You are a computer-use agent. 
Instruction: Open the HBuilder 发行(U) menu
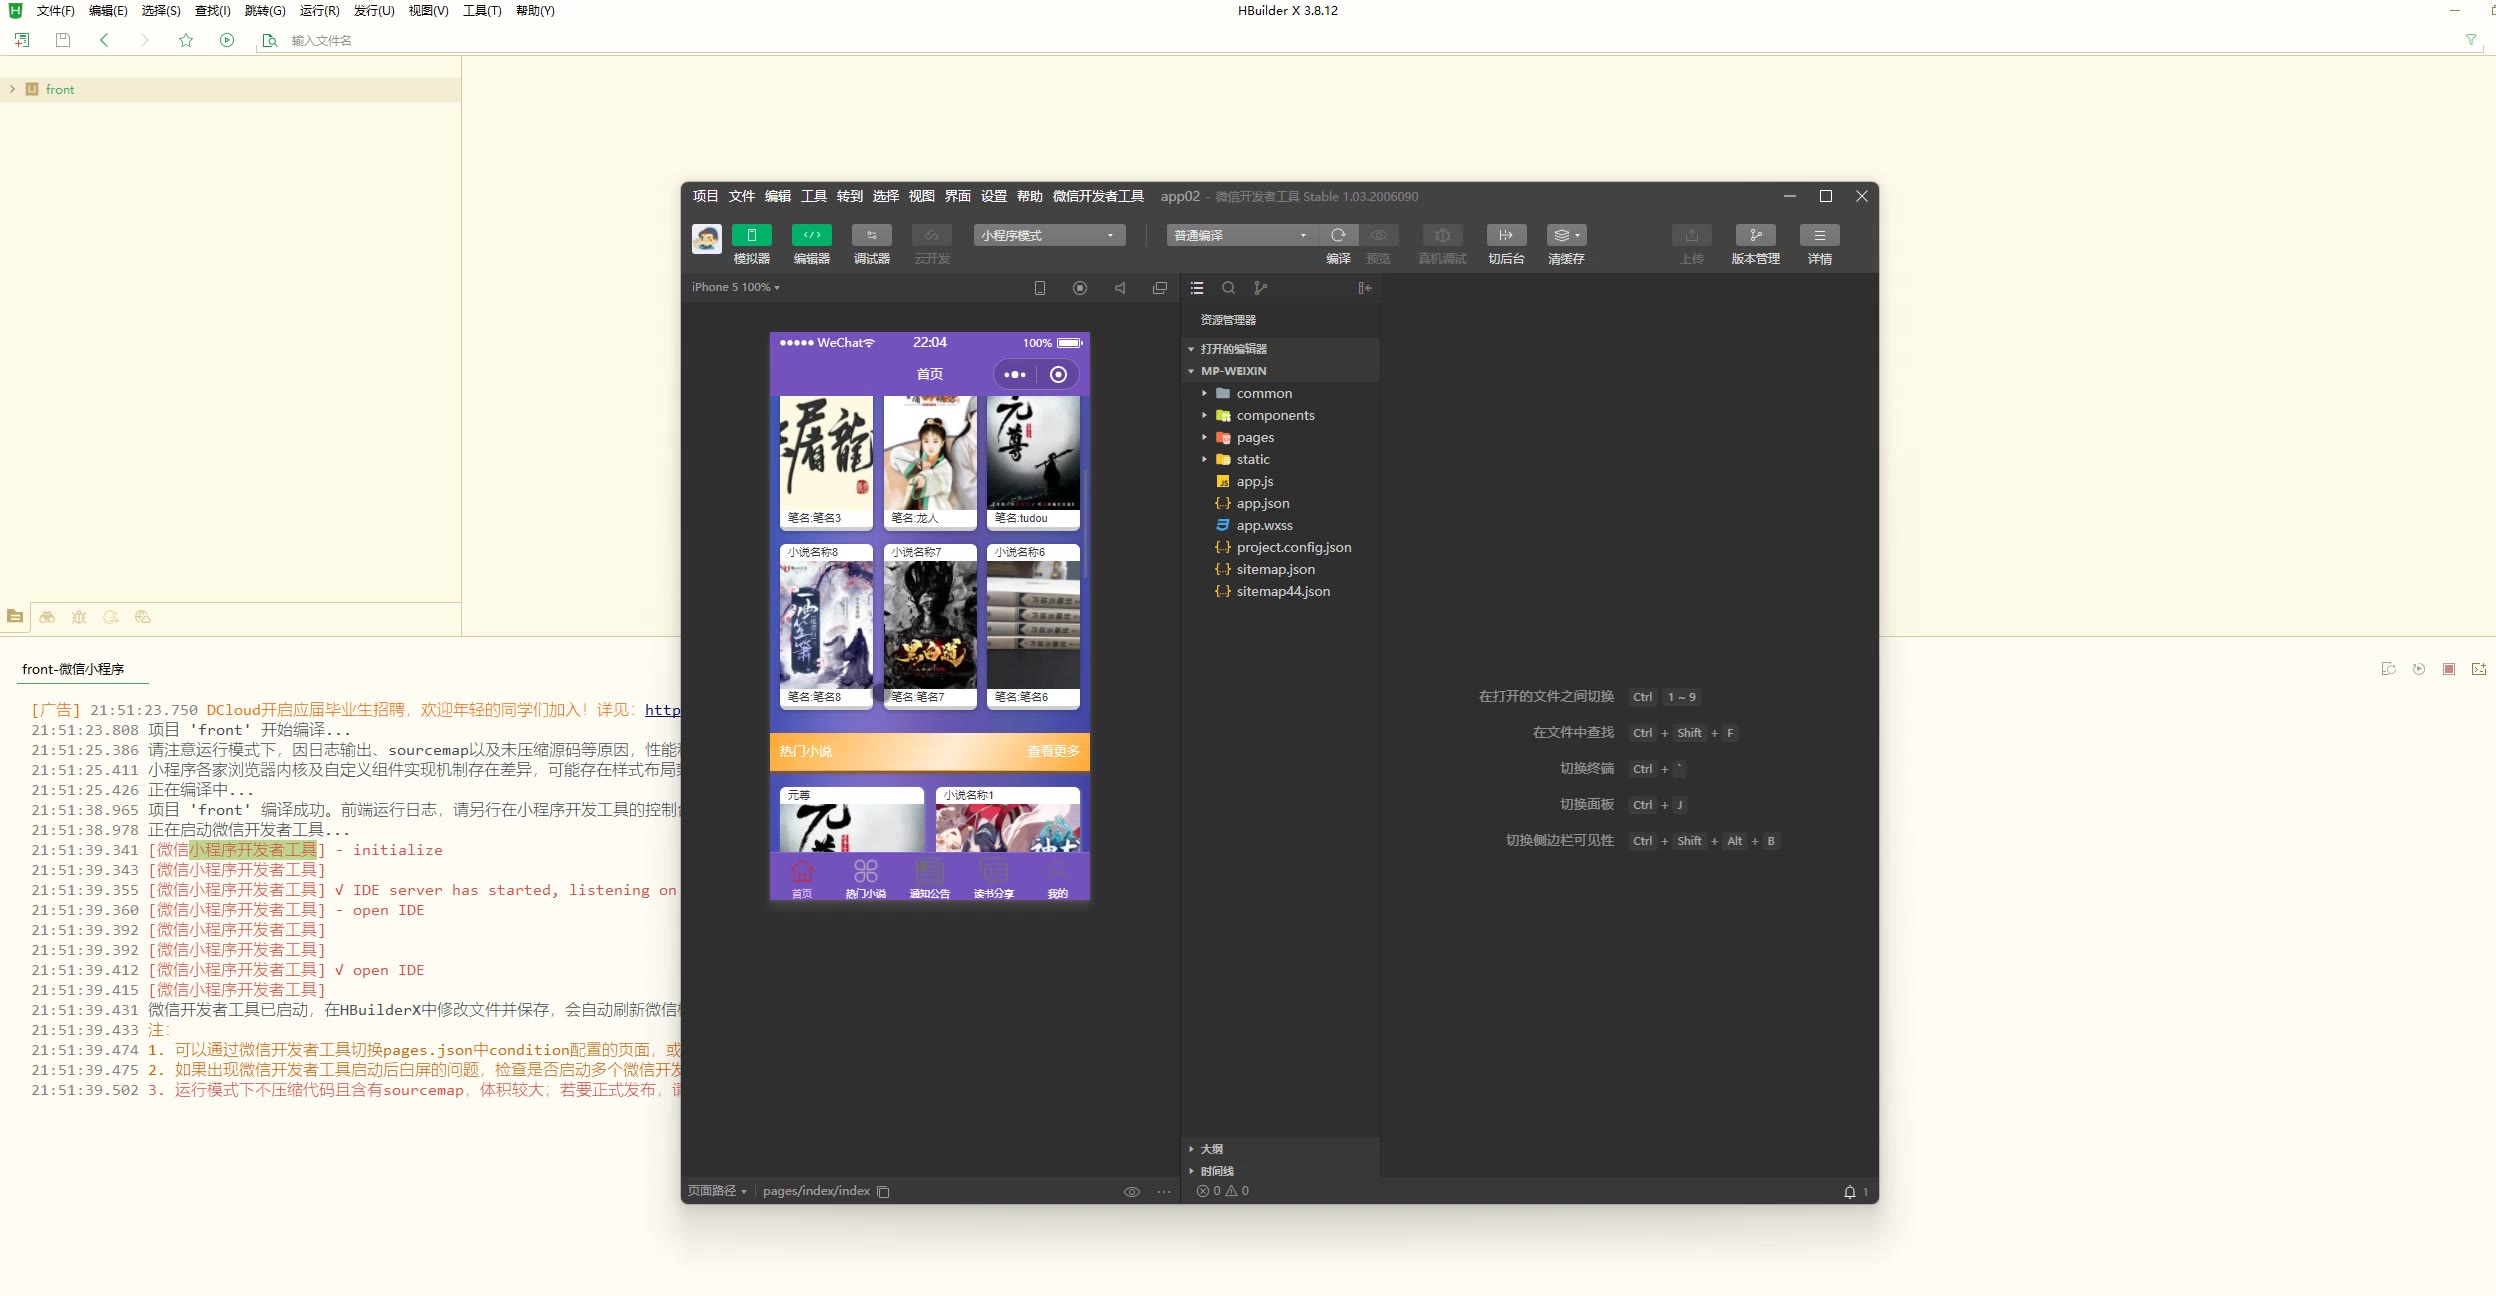click(x=374, y=11)
